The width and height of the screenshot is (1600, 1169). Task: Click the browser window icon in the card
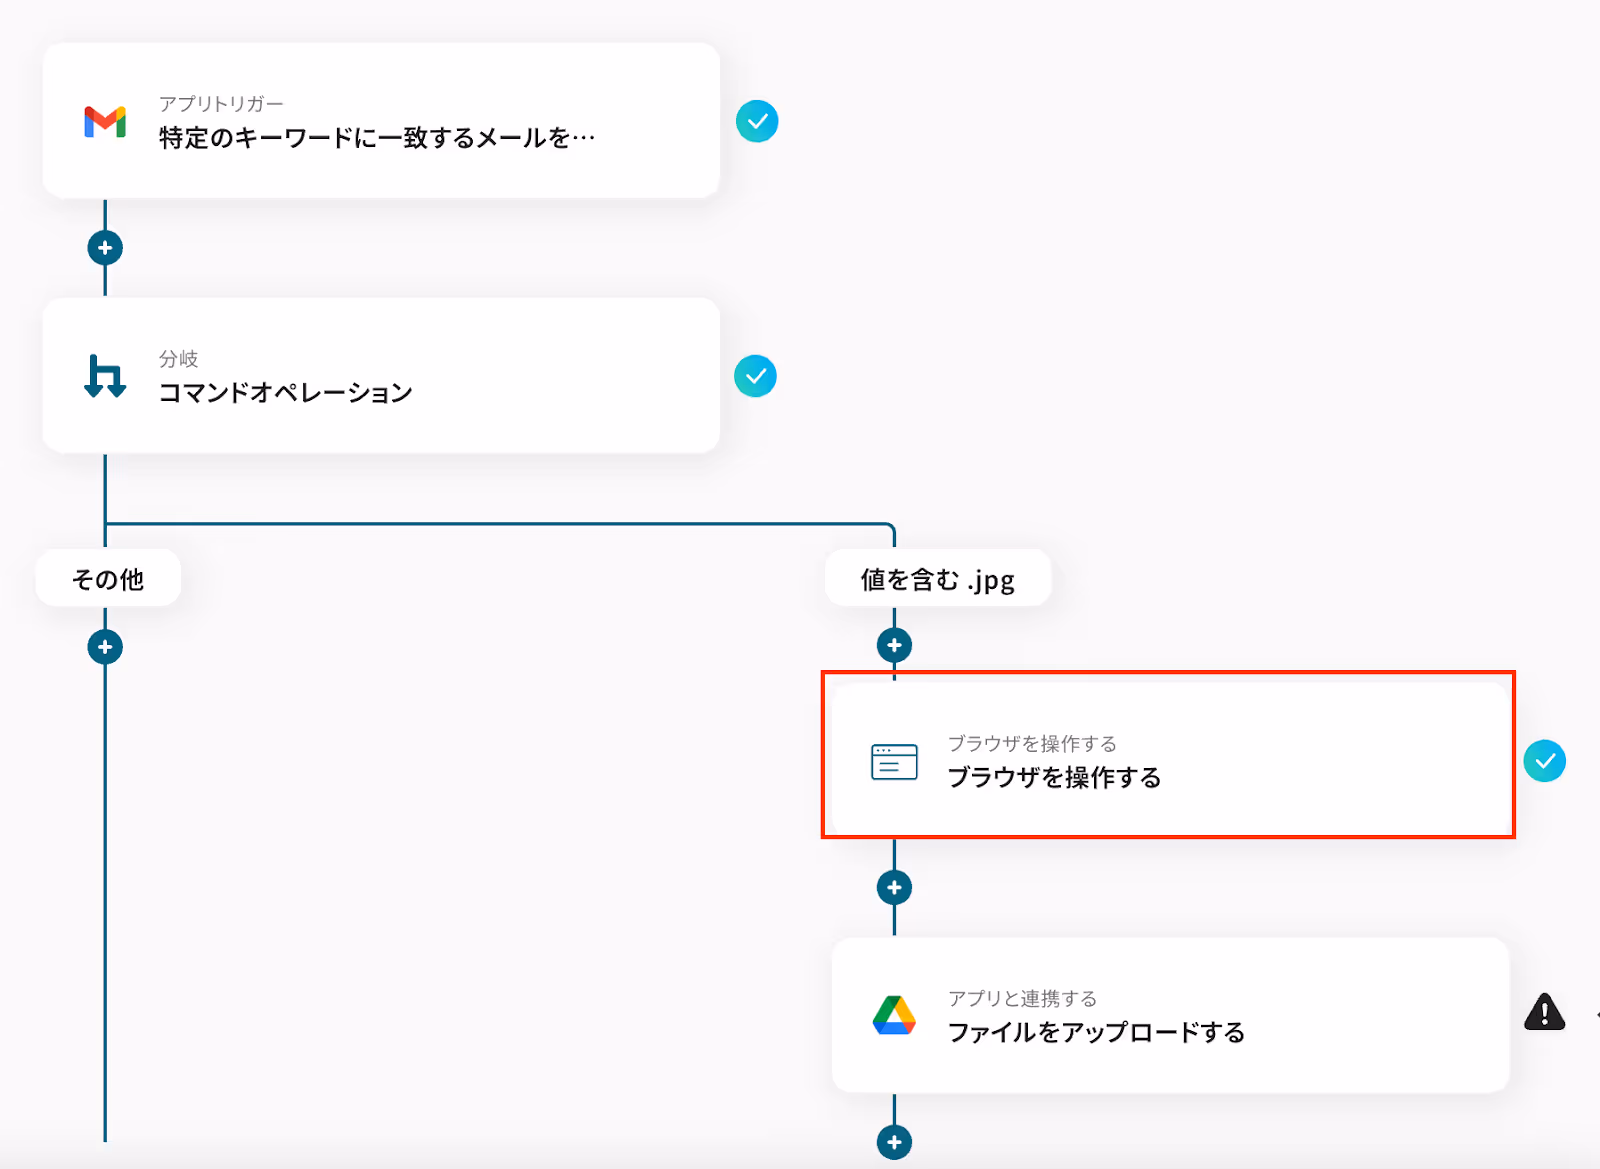894,762
